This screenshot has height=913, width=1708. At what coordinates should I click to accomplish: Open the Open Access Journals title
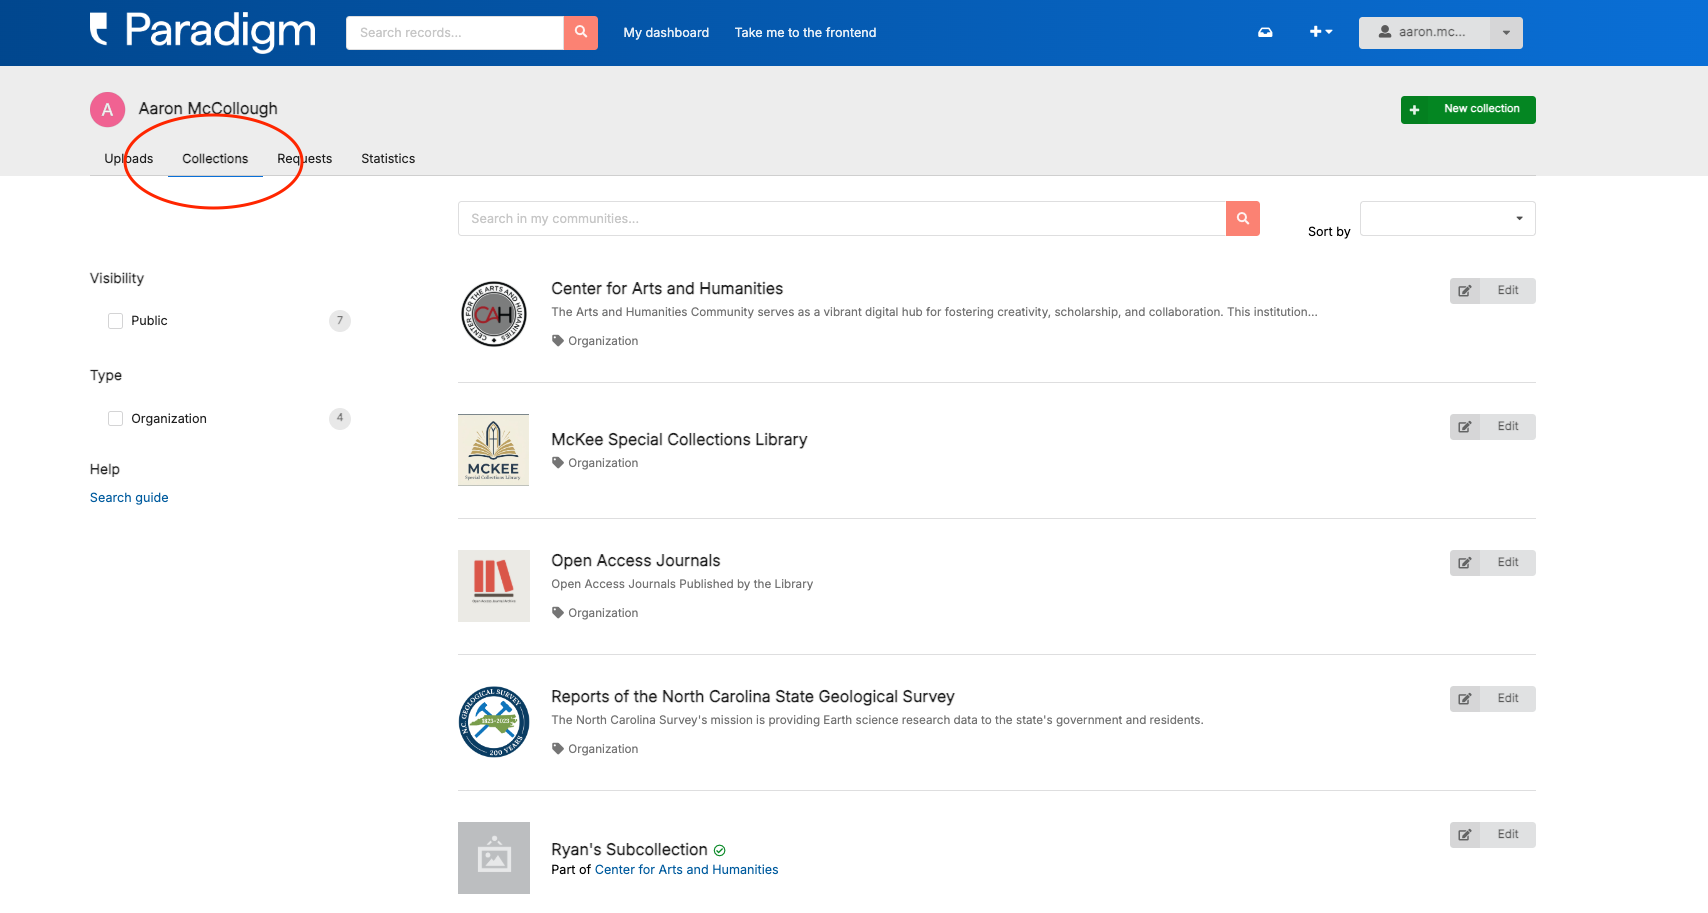(x=636, y=561)
